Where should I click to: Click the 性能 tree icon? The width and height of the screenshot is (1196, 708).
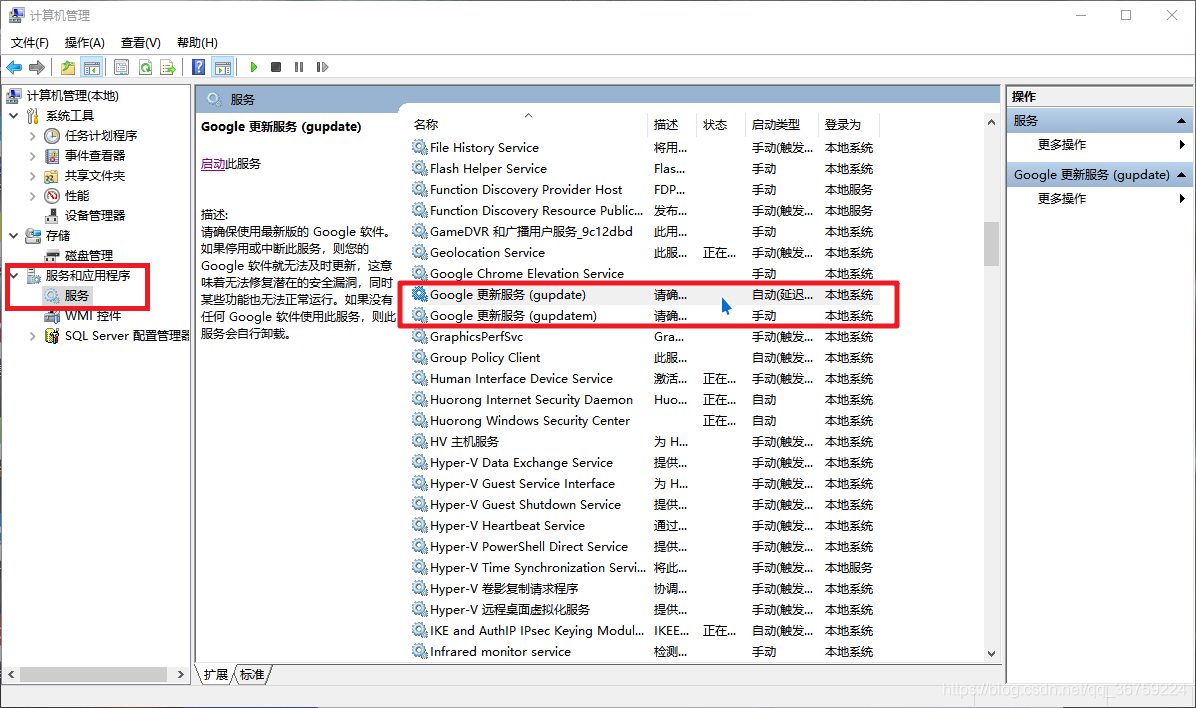[x=52, y=196]
